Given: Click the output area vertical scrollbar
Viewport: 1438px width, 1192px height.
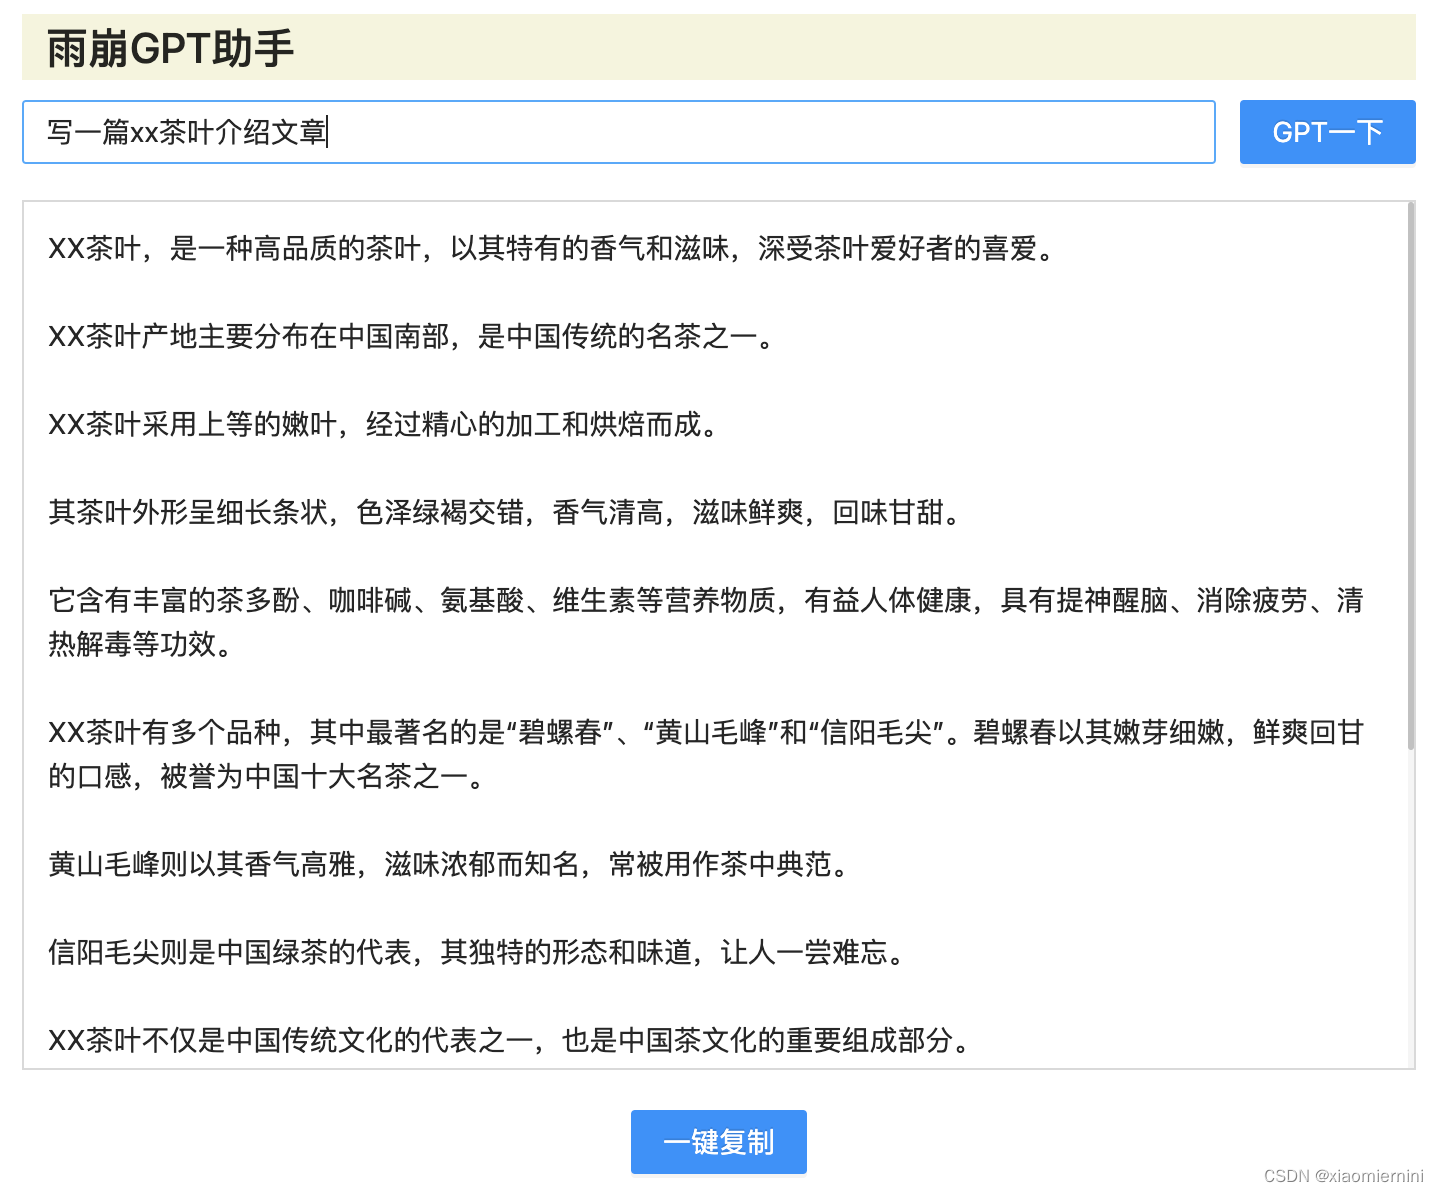Looking at the screenshot, I should (x=1411, y=476).
